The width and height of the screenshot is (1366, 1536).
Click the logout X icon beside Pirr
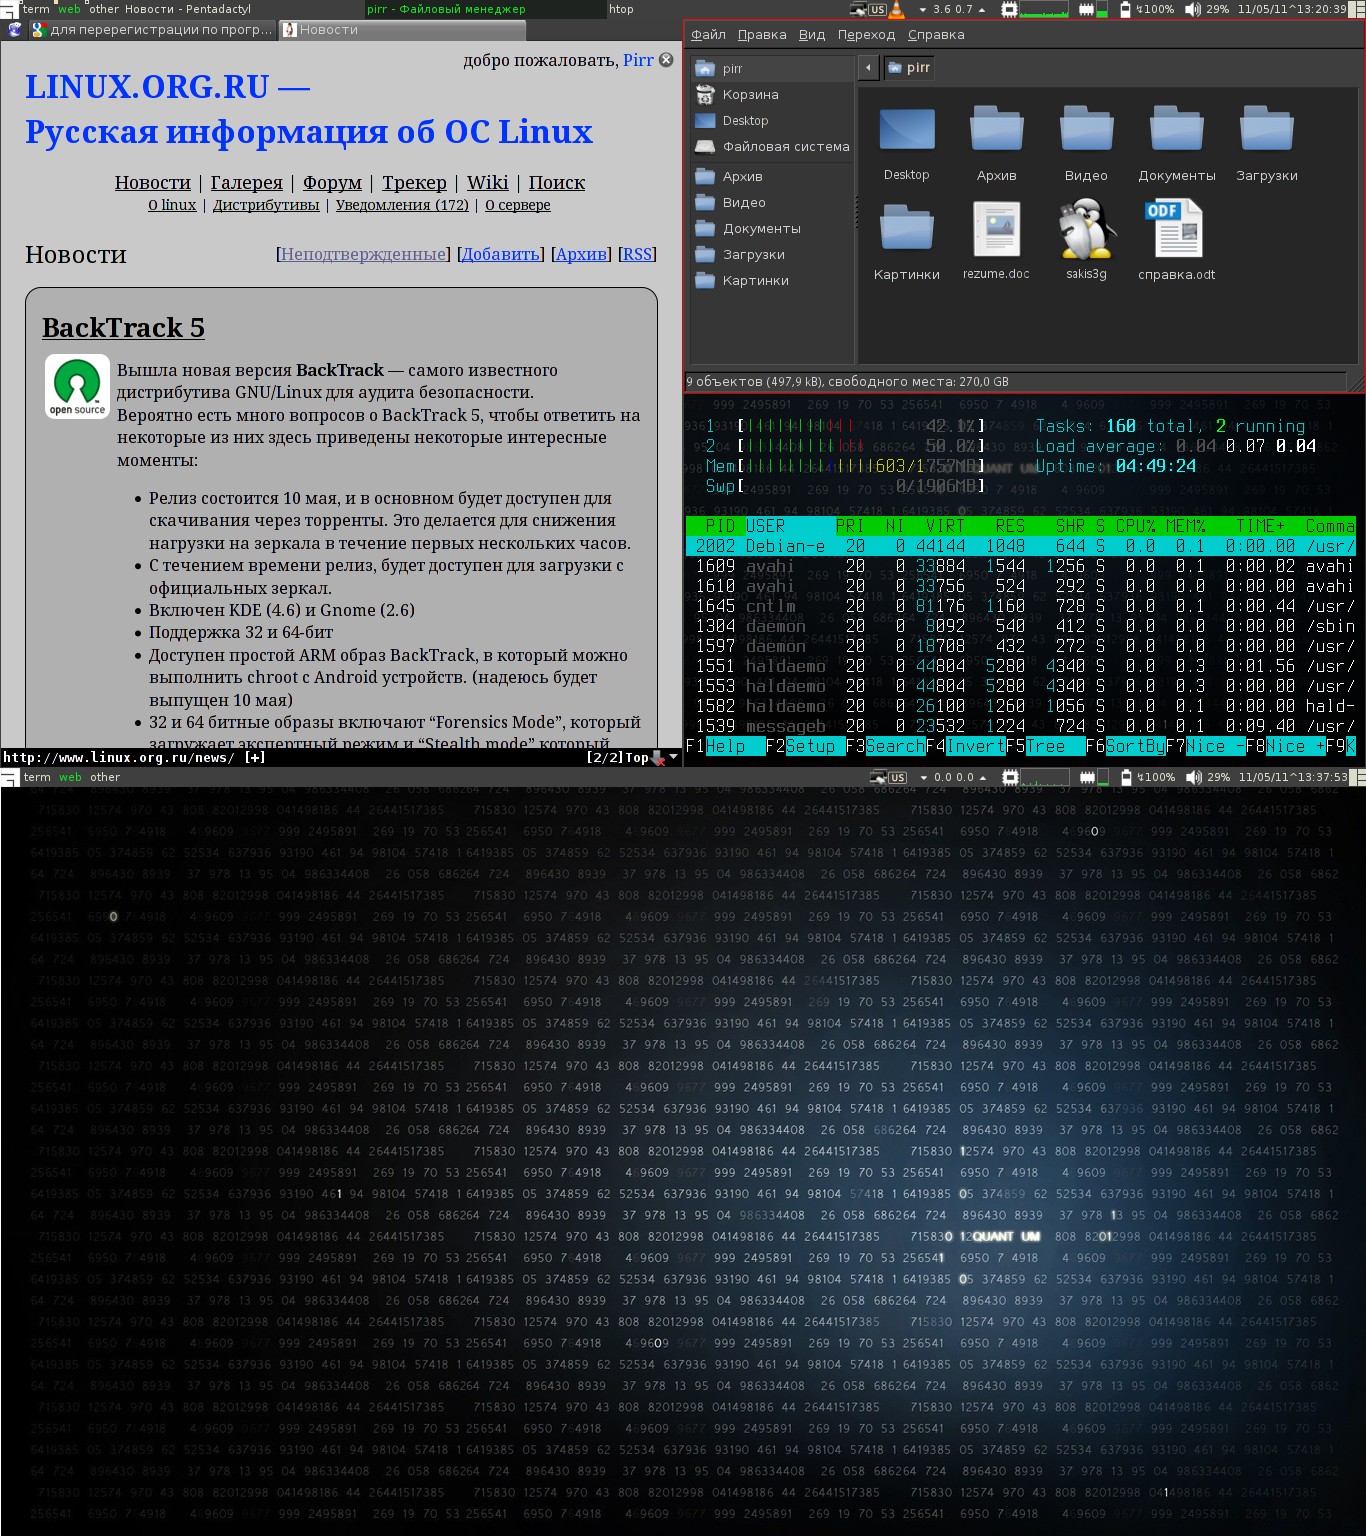click(x=666, y=60)
